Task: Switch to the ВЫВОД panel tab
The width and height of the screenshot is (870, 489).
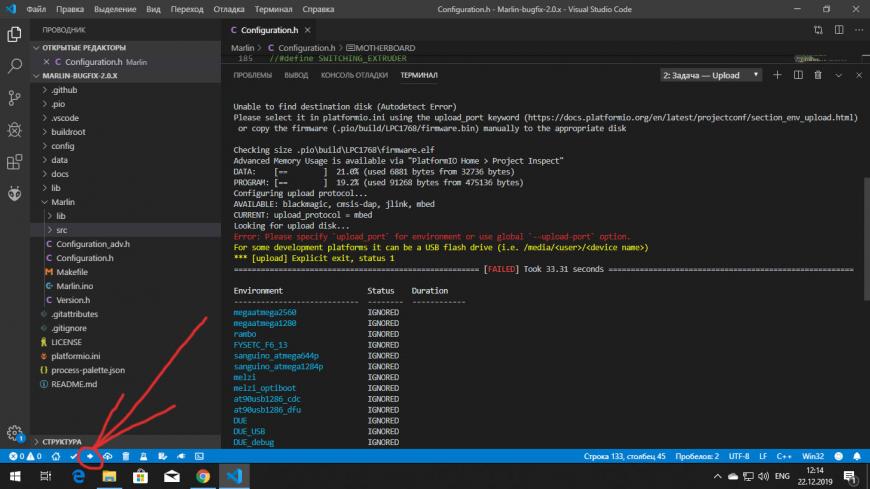Action: (296, 75)
